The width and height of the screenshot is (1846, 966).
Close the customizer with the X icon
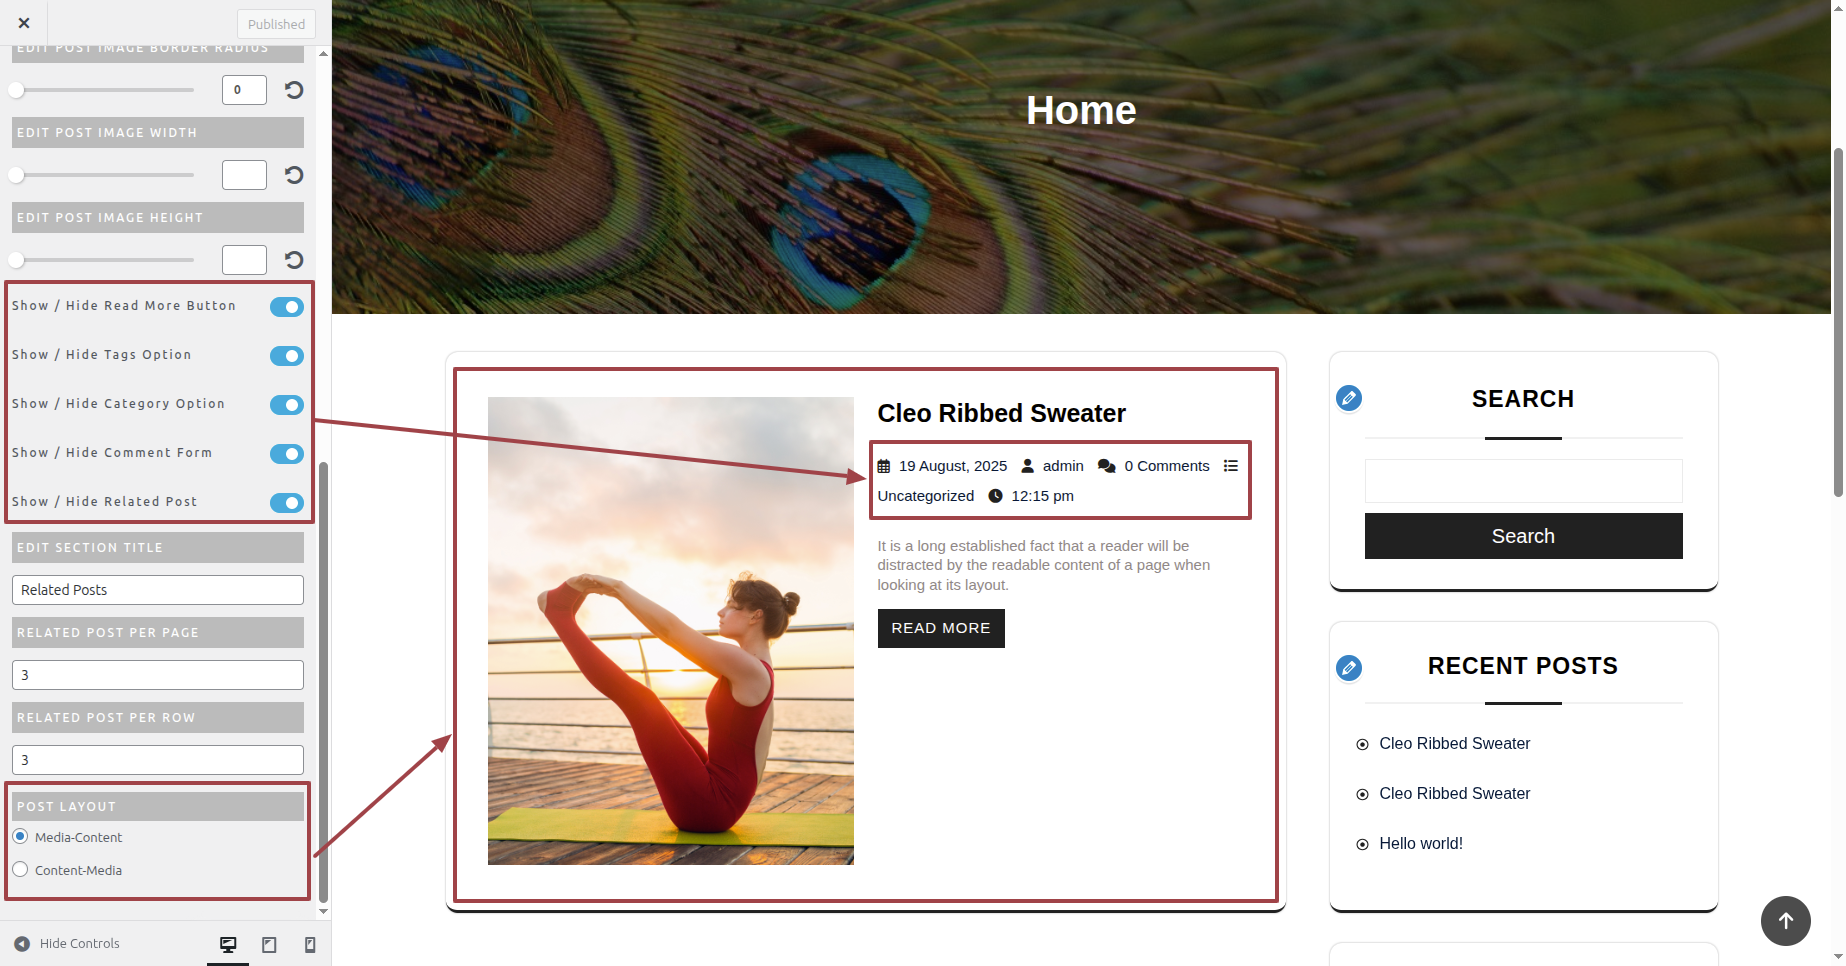pyautogui.click(x=24, y=23)
